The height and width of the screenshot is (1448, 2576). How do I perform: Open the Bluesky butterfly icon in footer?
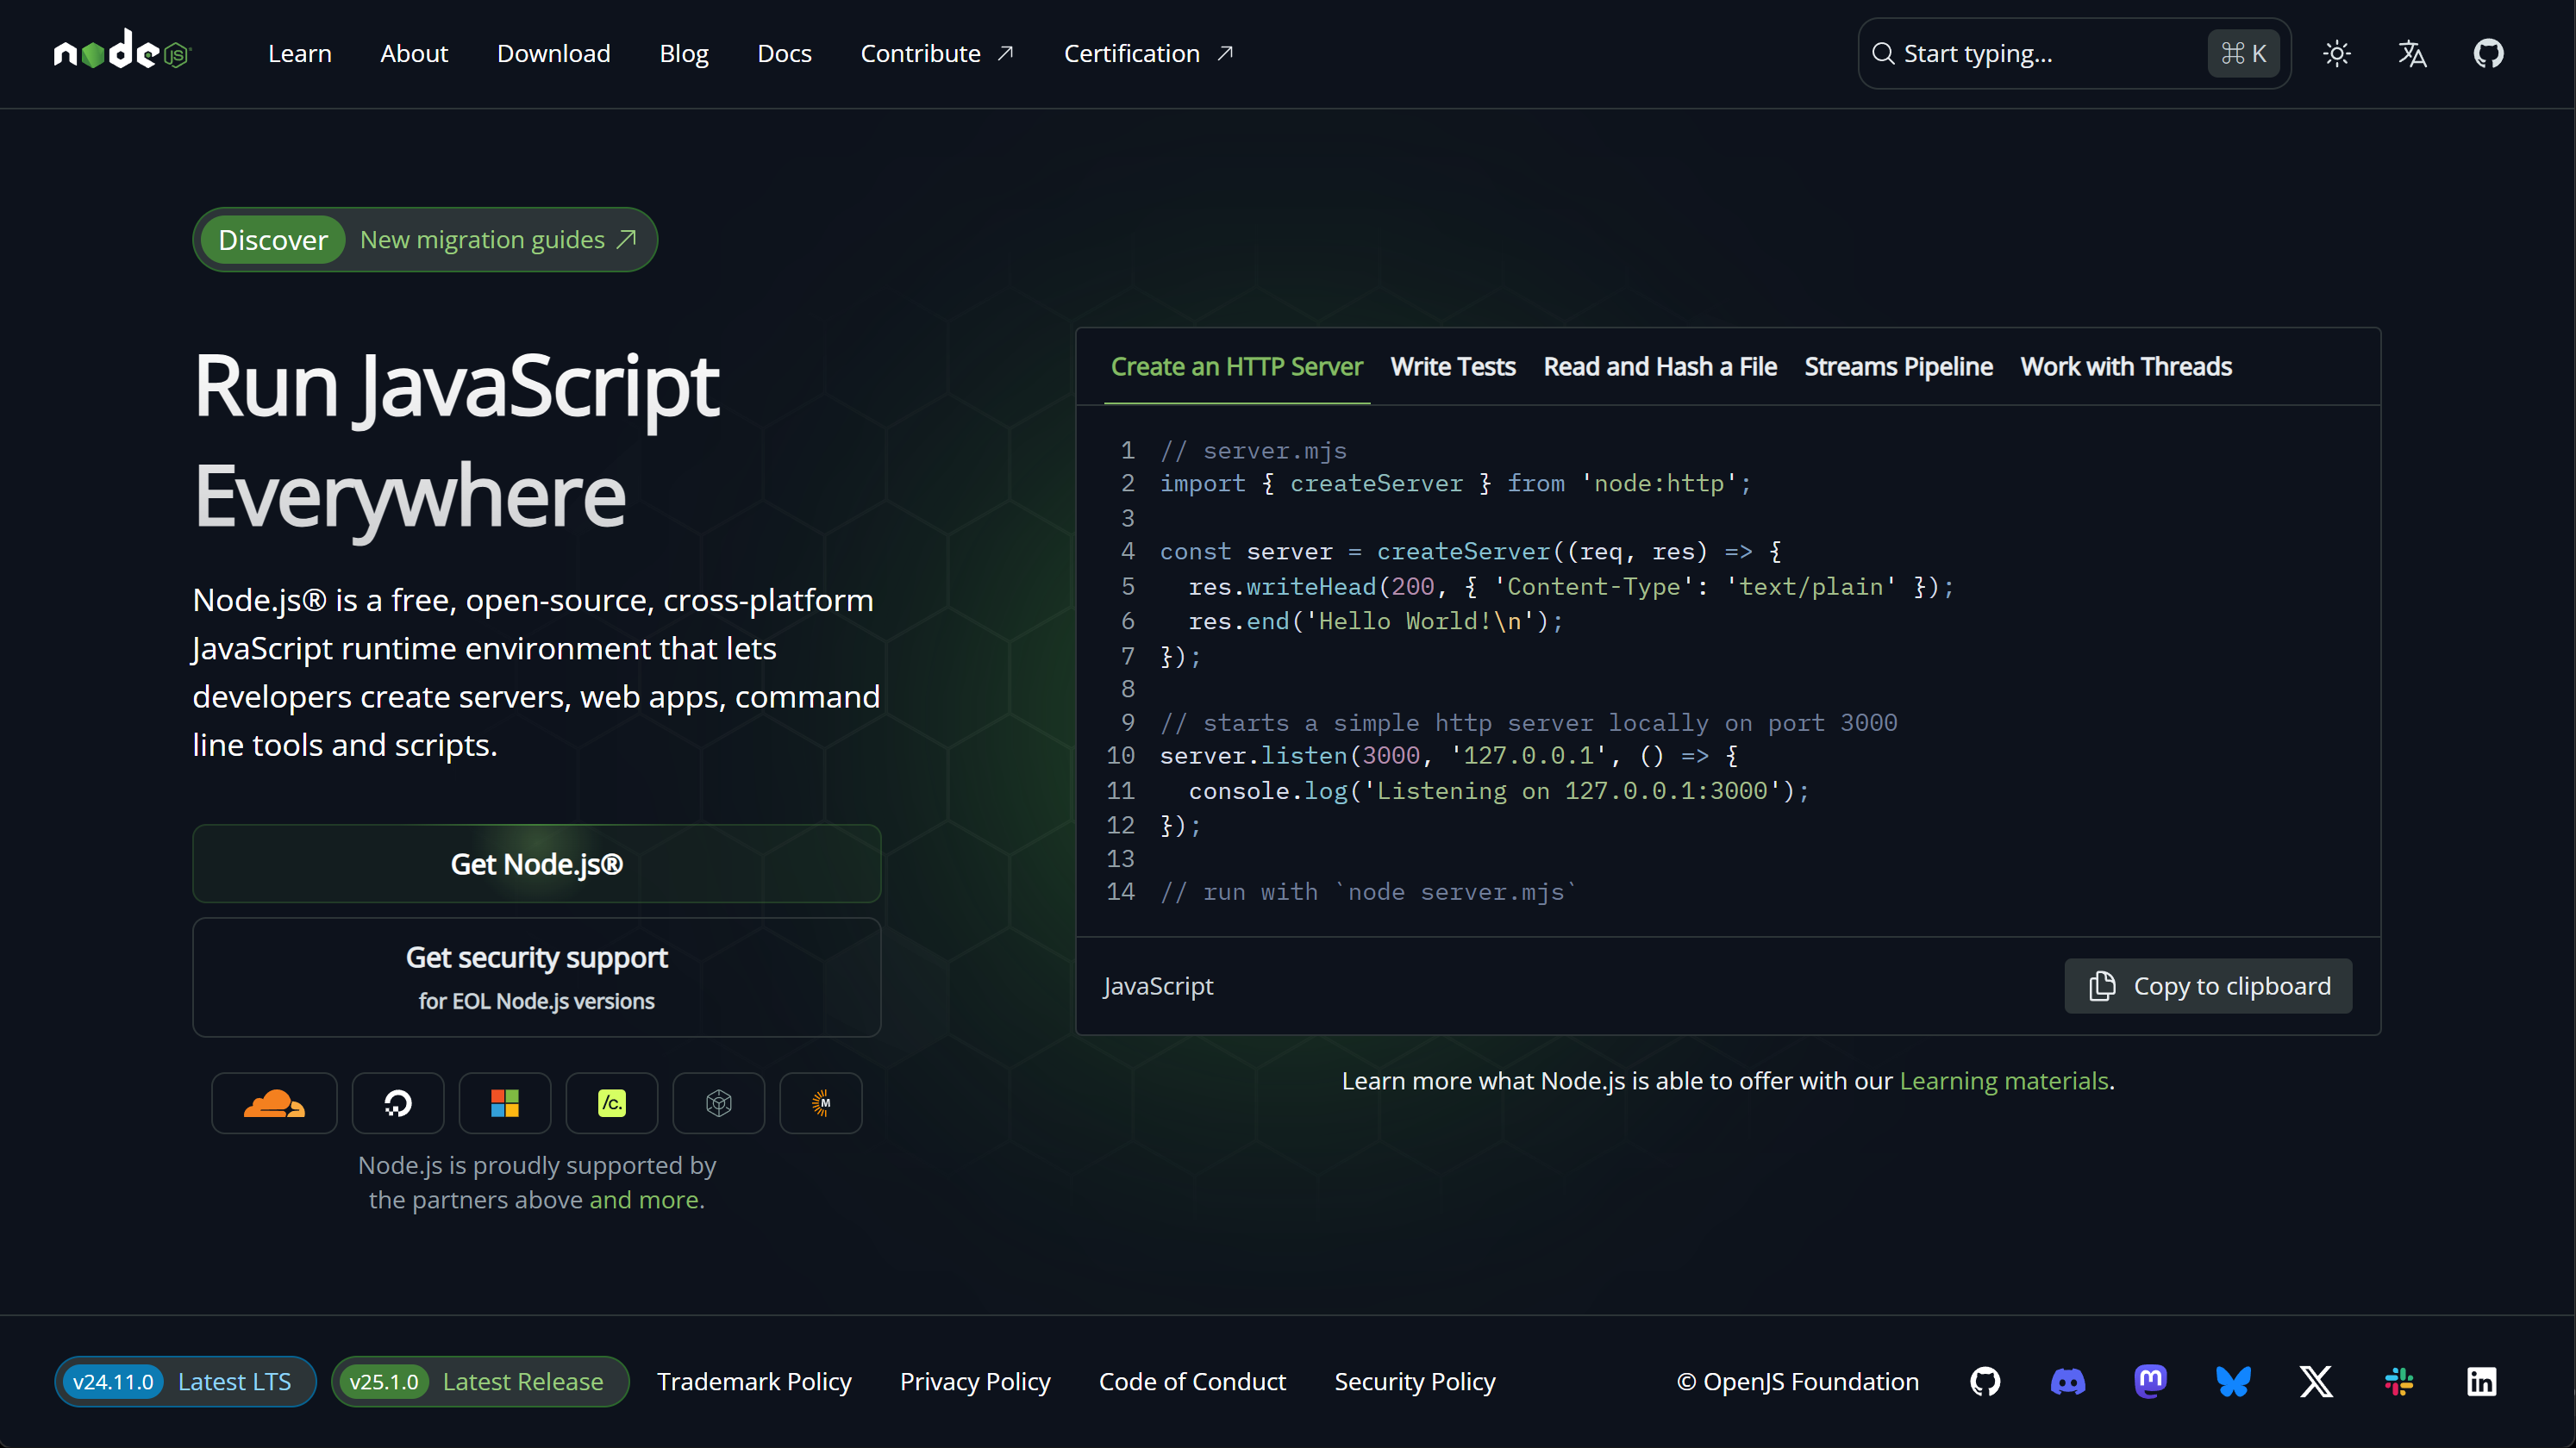click(2233, 1381)
